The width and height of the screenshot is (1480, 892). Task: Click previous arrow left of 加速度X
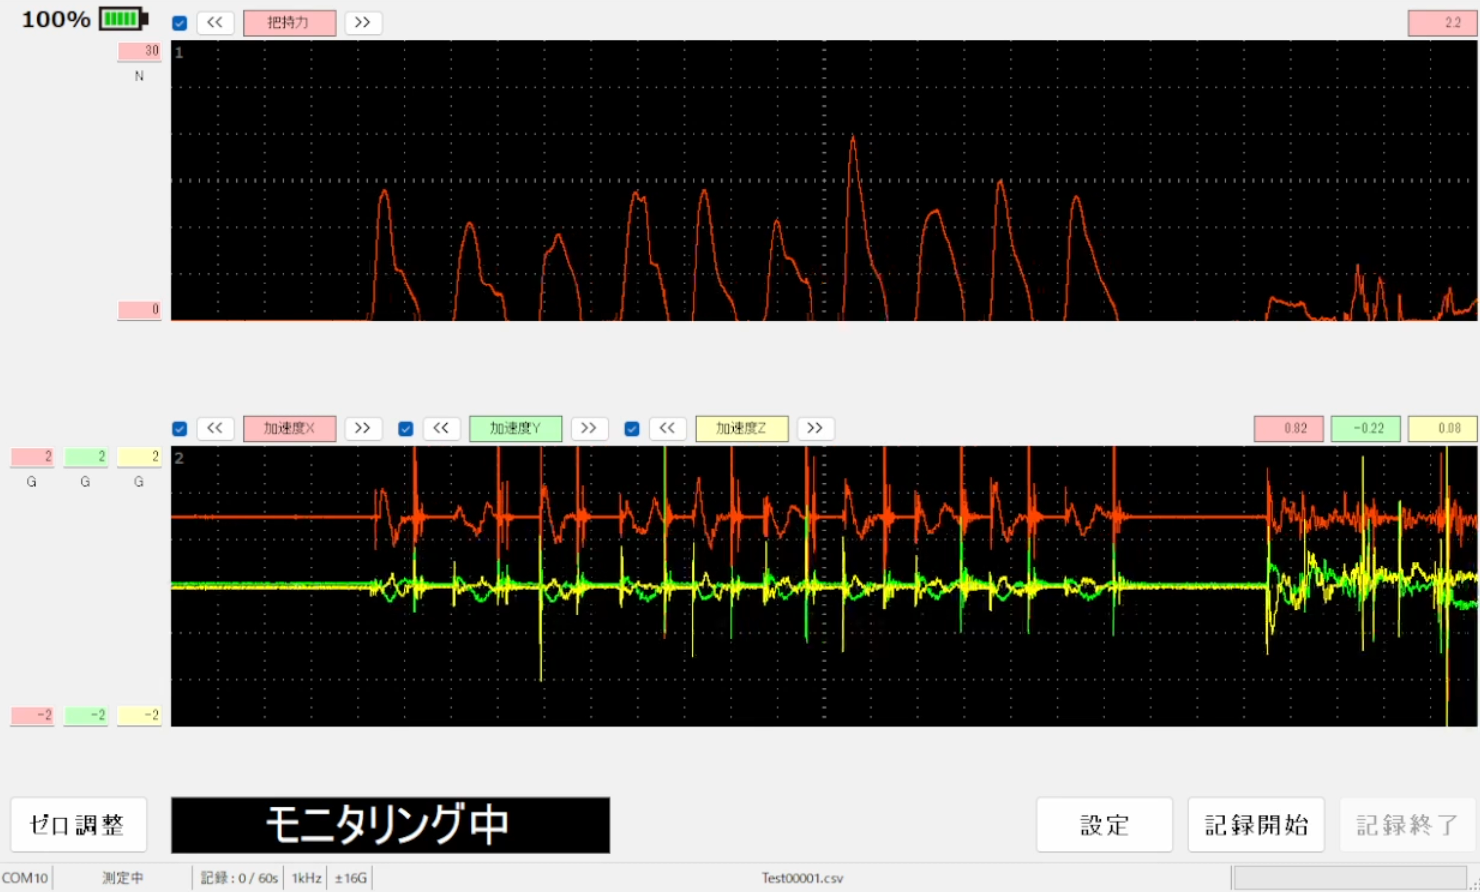coord(215,428)
